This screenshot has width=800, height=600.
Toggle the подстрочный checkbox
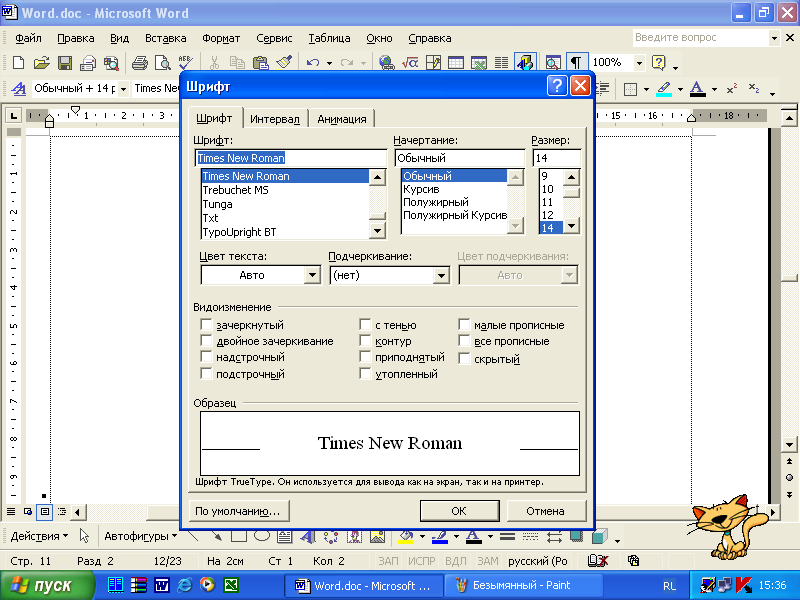point(206,374)
